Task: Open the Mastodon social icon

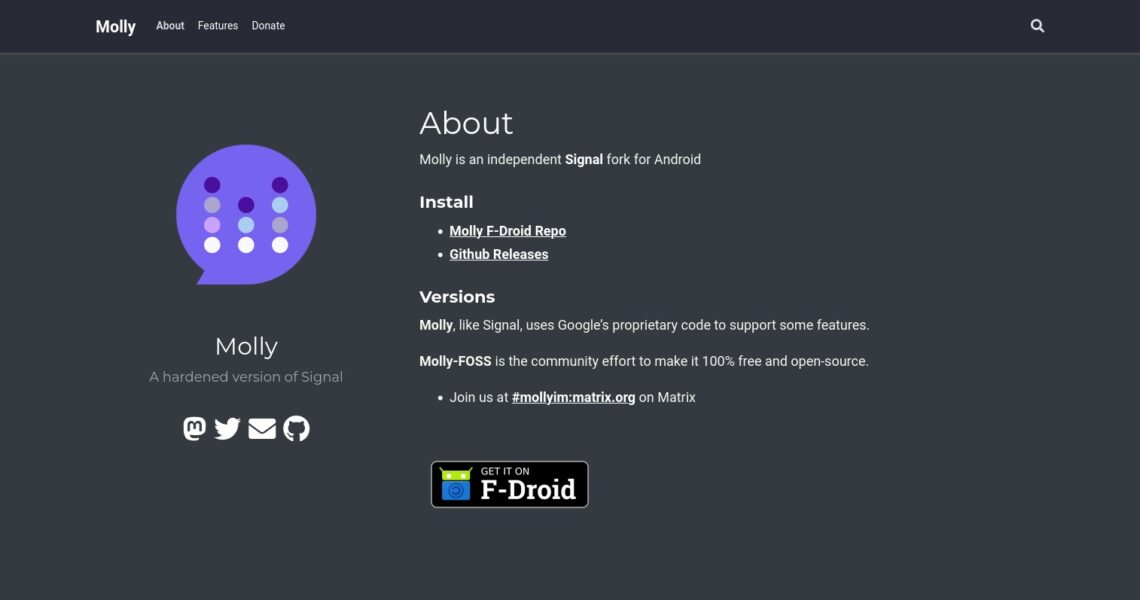Action: pos(195,429)
